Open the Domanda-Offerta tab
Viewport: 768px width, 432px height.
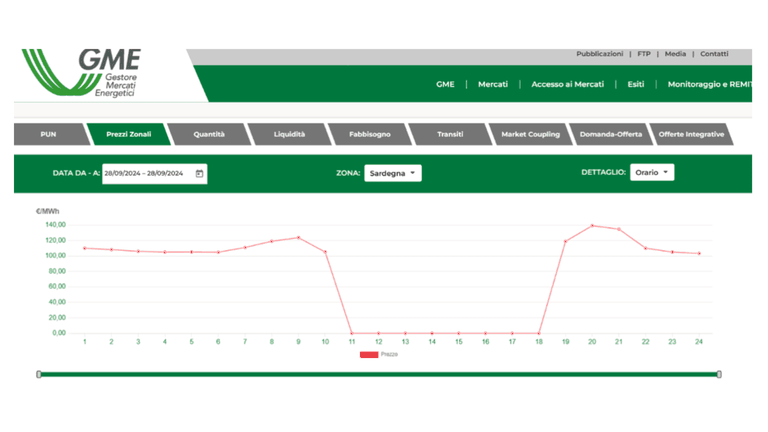[x=610, y=134]
